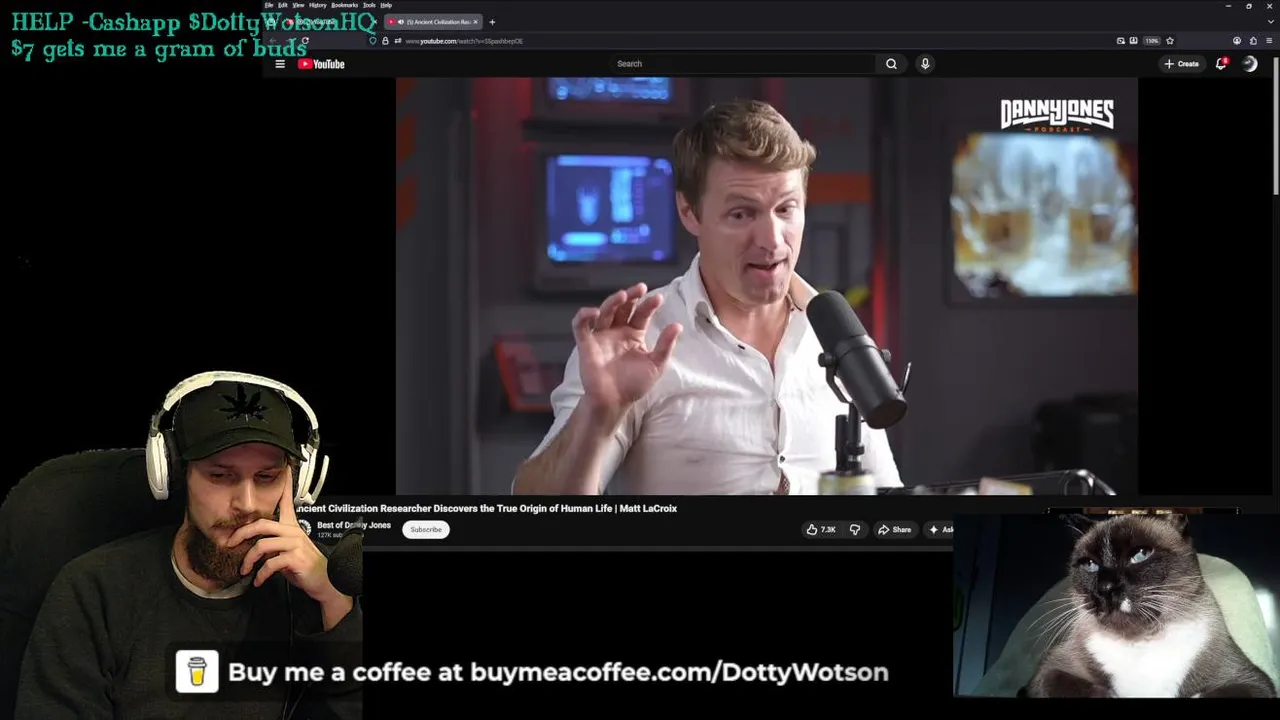1280x720 pixels.
Task: Click the 150% zoom level indicator
Action: coord(1152,41)
